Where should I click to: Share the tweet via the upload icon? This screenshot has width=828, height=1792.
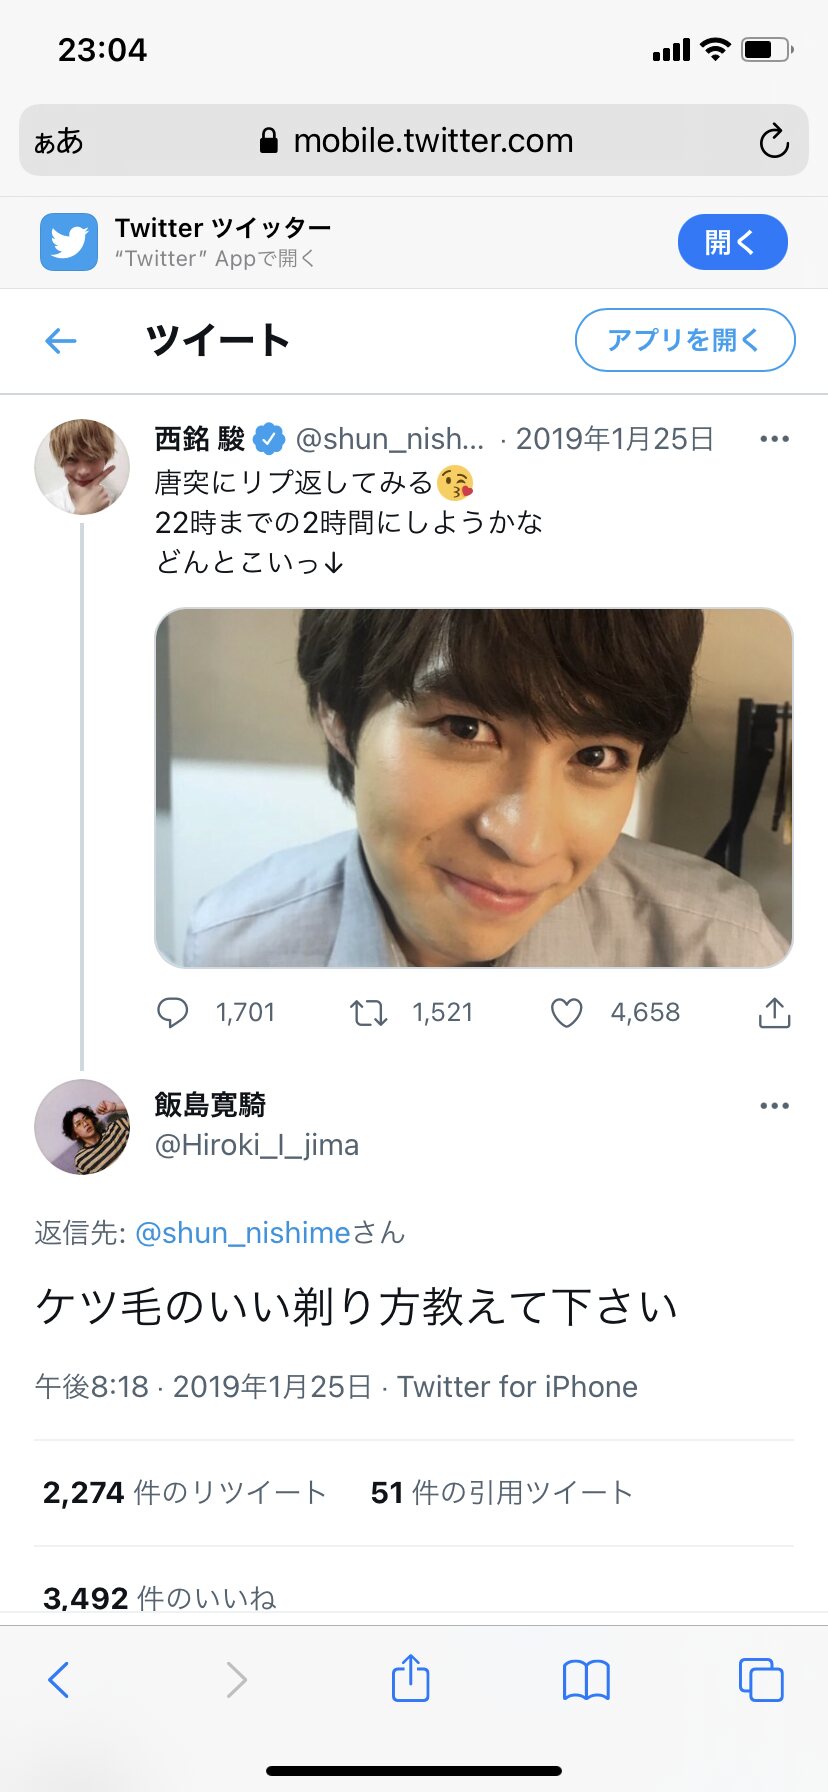(x=774, y=1012)
